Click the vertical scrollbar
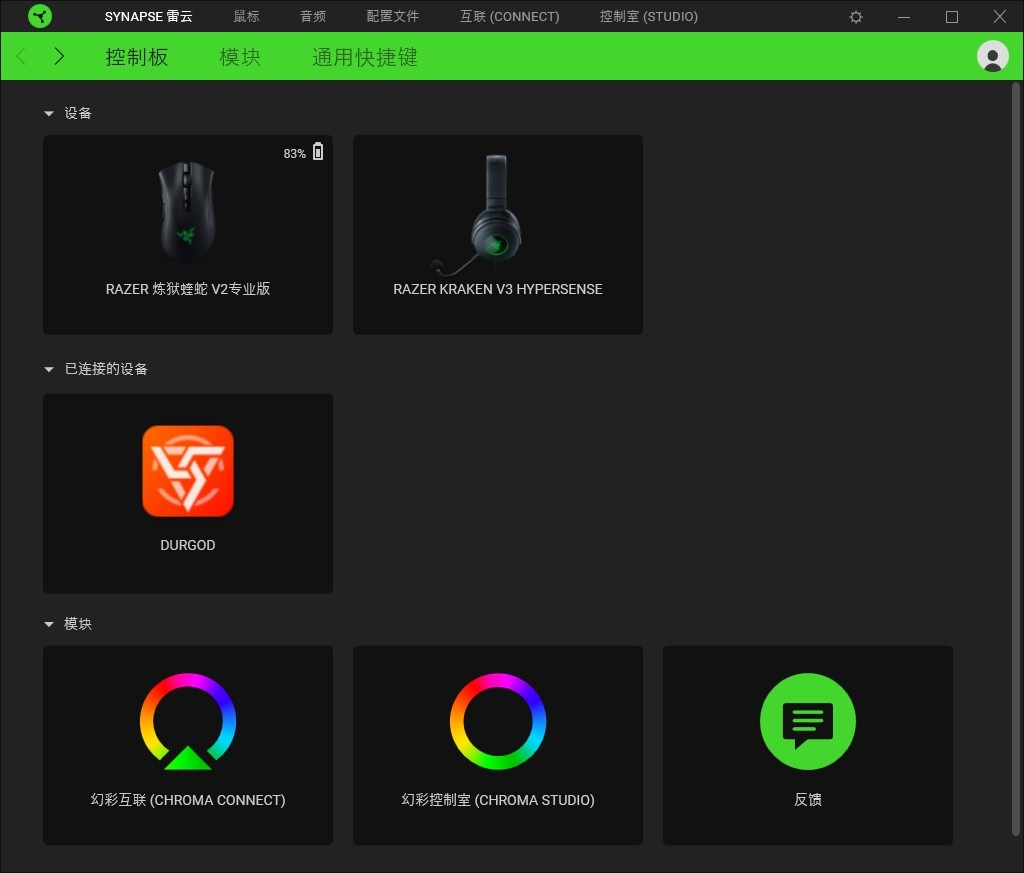Screen dimensions: 1024x873 1016,459
